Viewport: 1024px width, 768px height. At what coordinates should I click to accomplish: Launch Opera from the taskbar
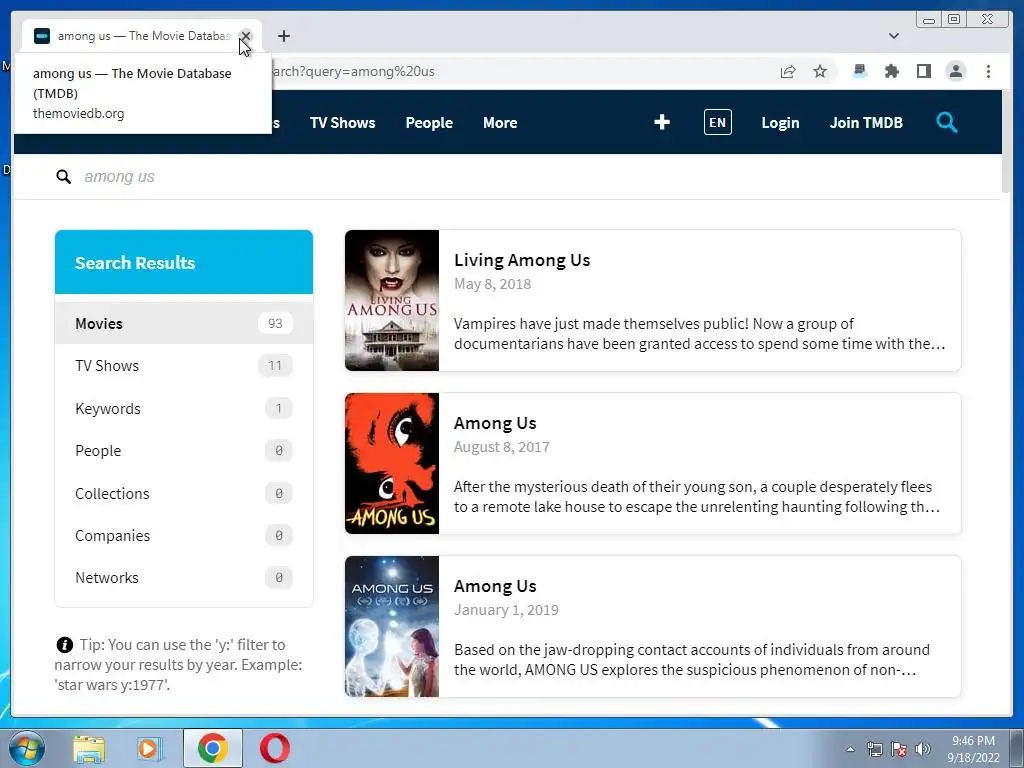274,748
